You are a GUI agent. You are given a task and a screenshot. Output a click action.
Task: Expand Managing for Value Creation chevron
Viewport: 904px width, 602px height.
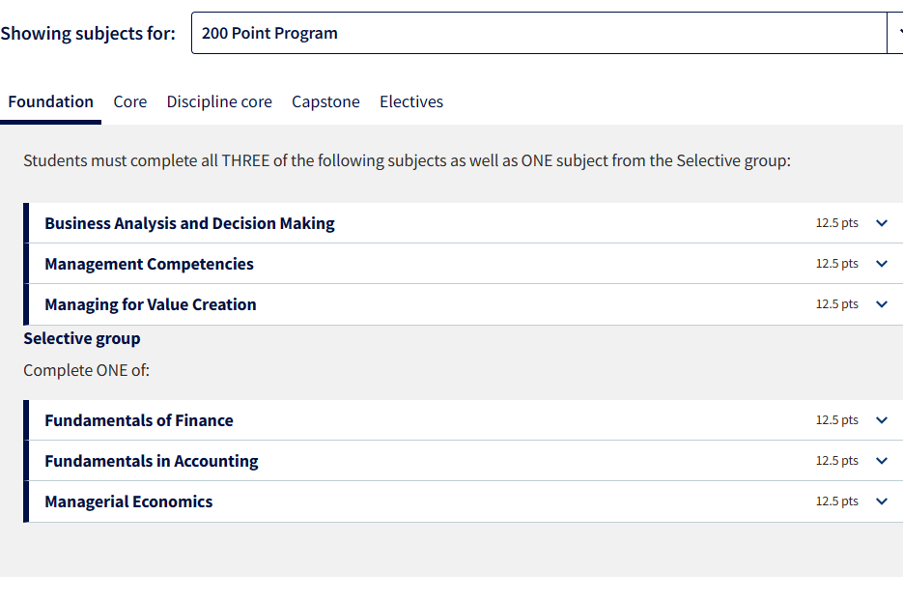click(x=881, y=304)
